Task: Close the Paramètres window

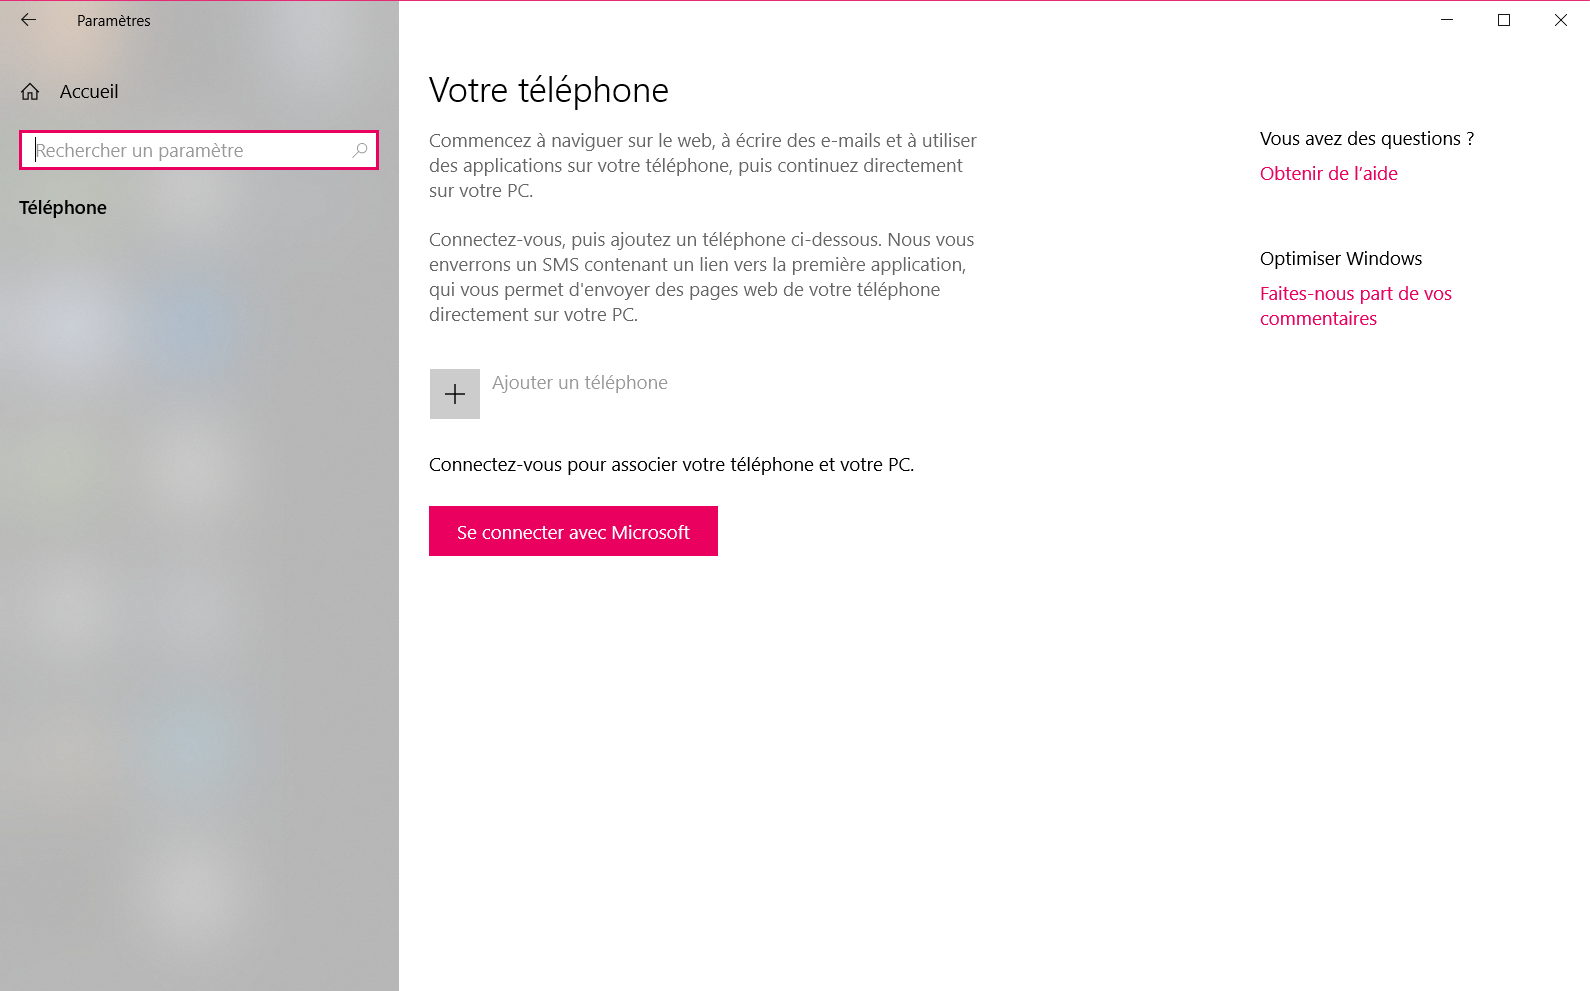Action: coord(1560,20)
